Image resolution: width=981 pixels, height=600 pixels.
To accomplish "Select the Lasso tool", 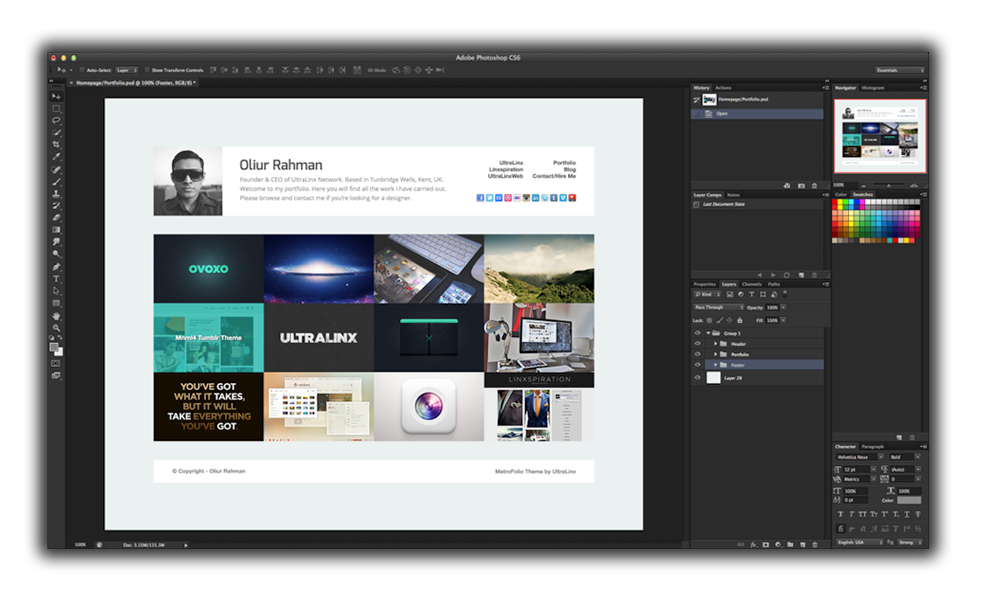I will [x=56, y=120].
